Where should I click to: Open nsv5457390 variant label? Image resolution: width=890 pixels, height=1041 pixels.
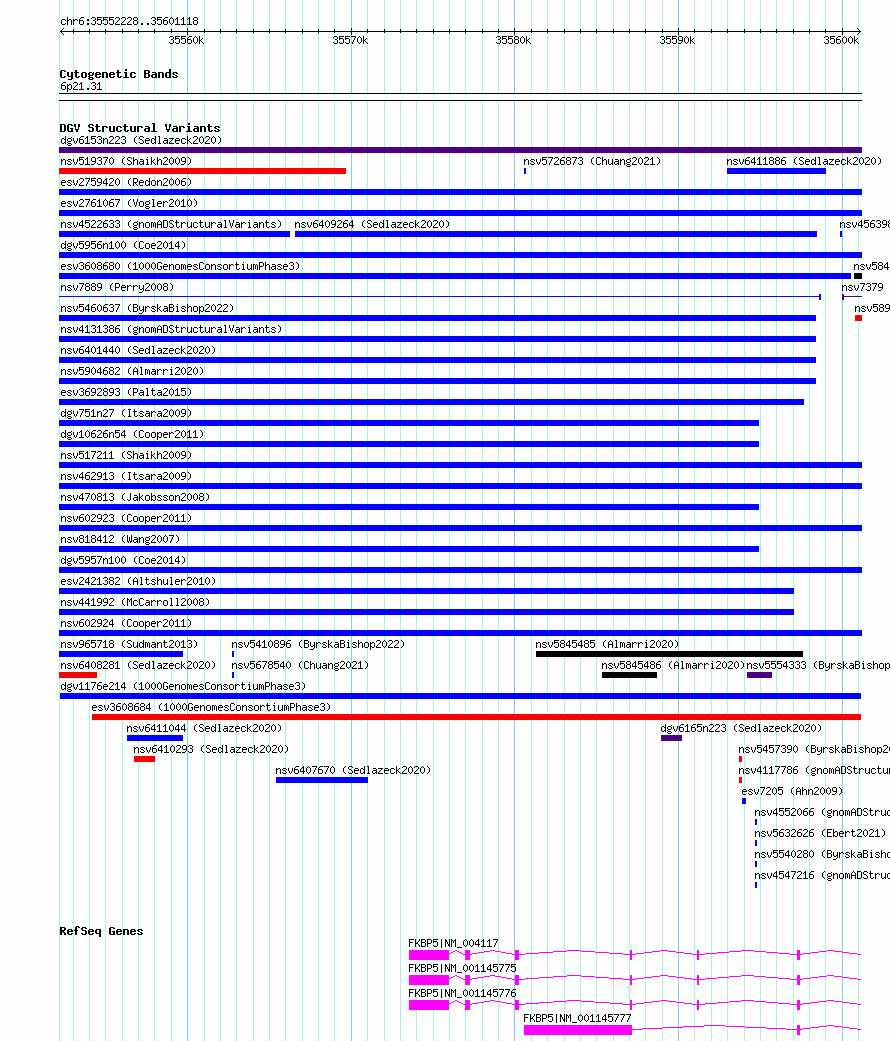pyautogui.click(x=814, y=750)
